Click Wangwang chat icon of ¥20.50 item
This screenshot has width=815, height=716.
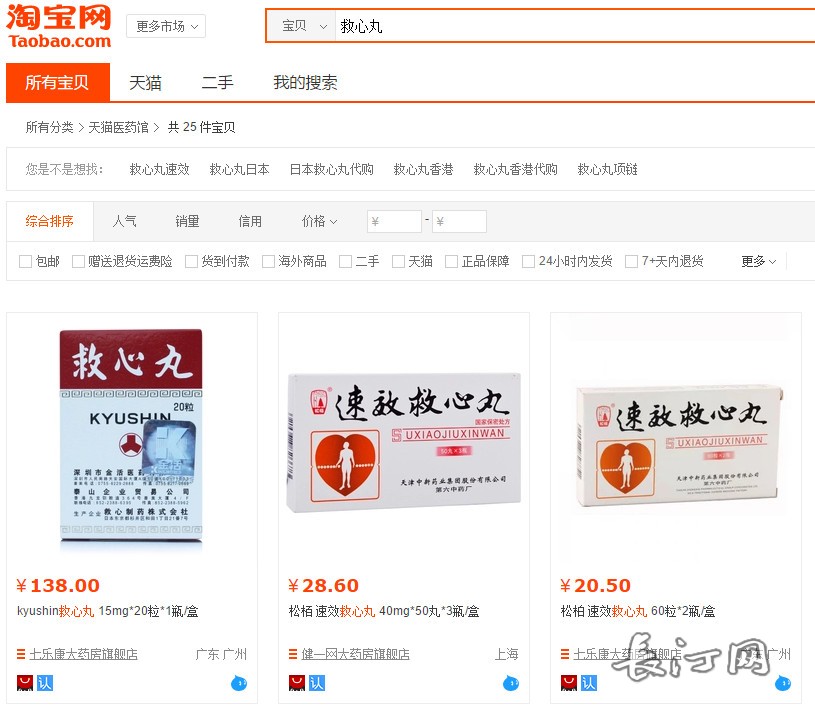(783, 683)
